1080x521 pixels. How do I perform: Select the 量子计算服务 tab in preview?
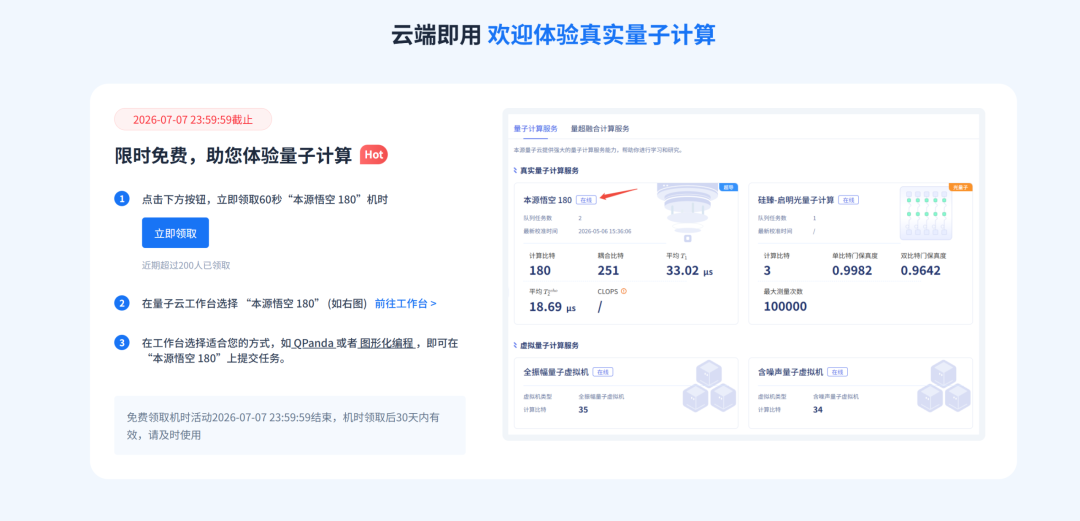[535, 128]
